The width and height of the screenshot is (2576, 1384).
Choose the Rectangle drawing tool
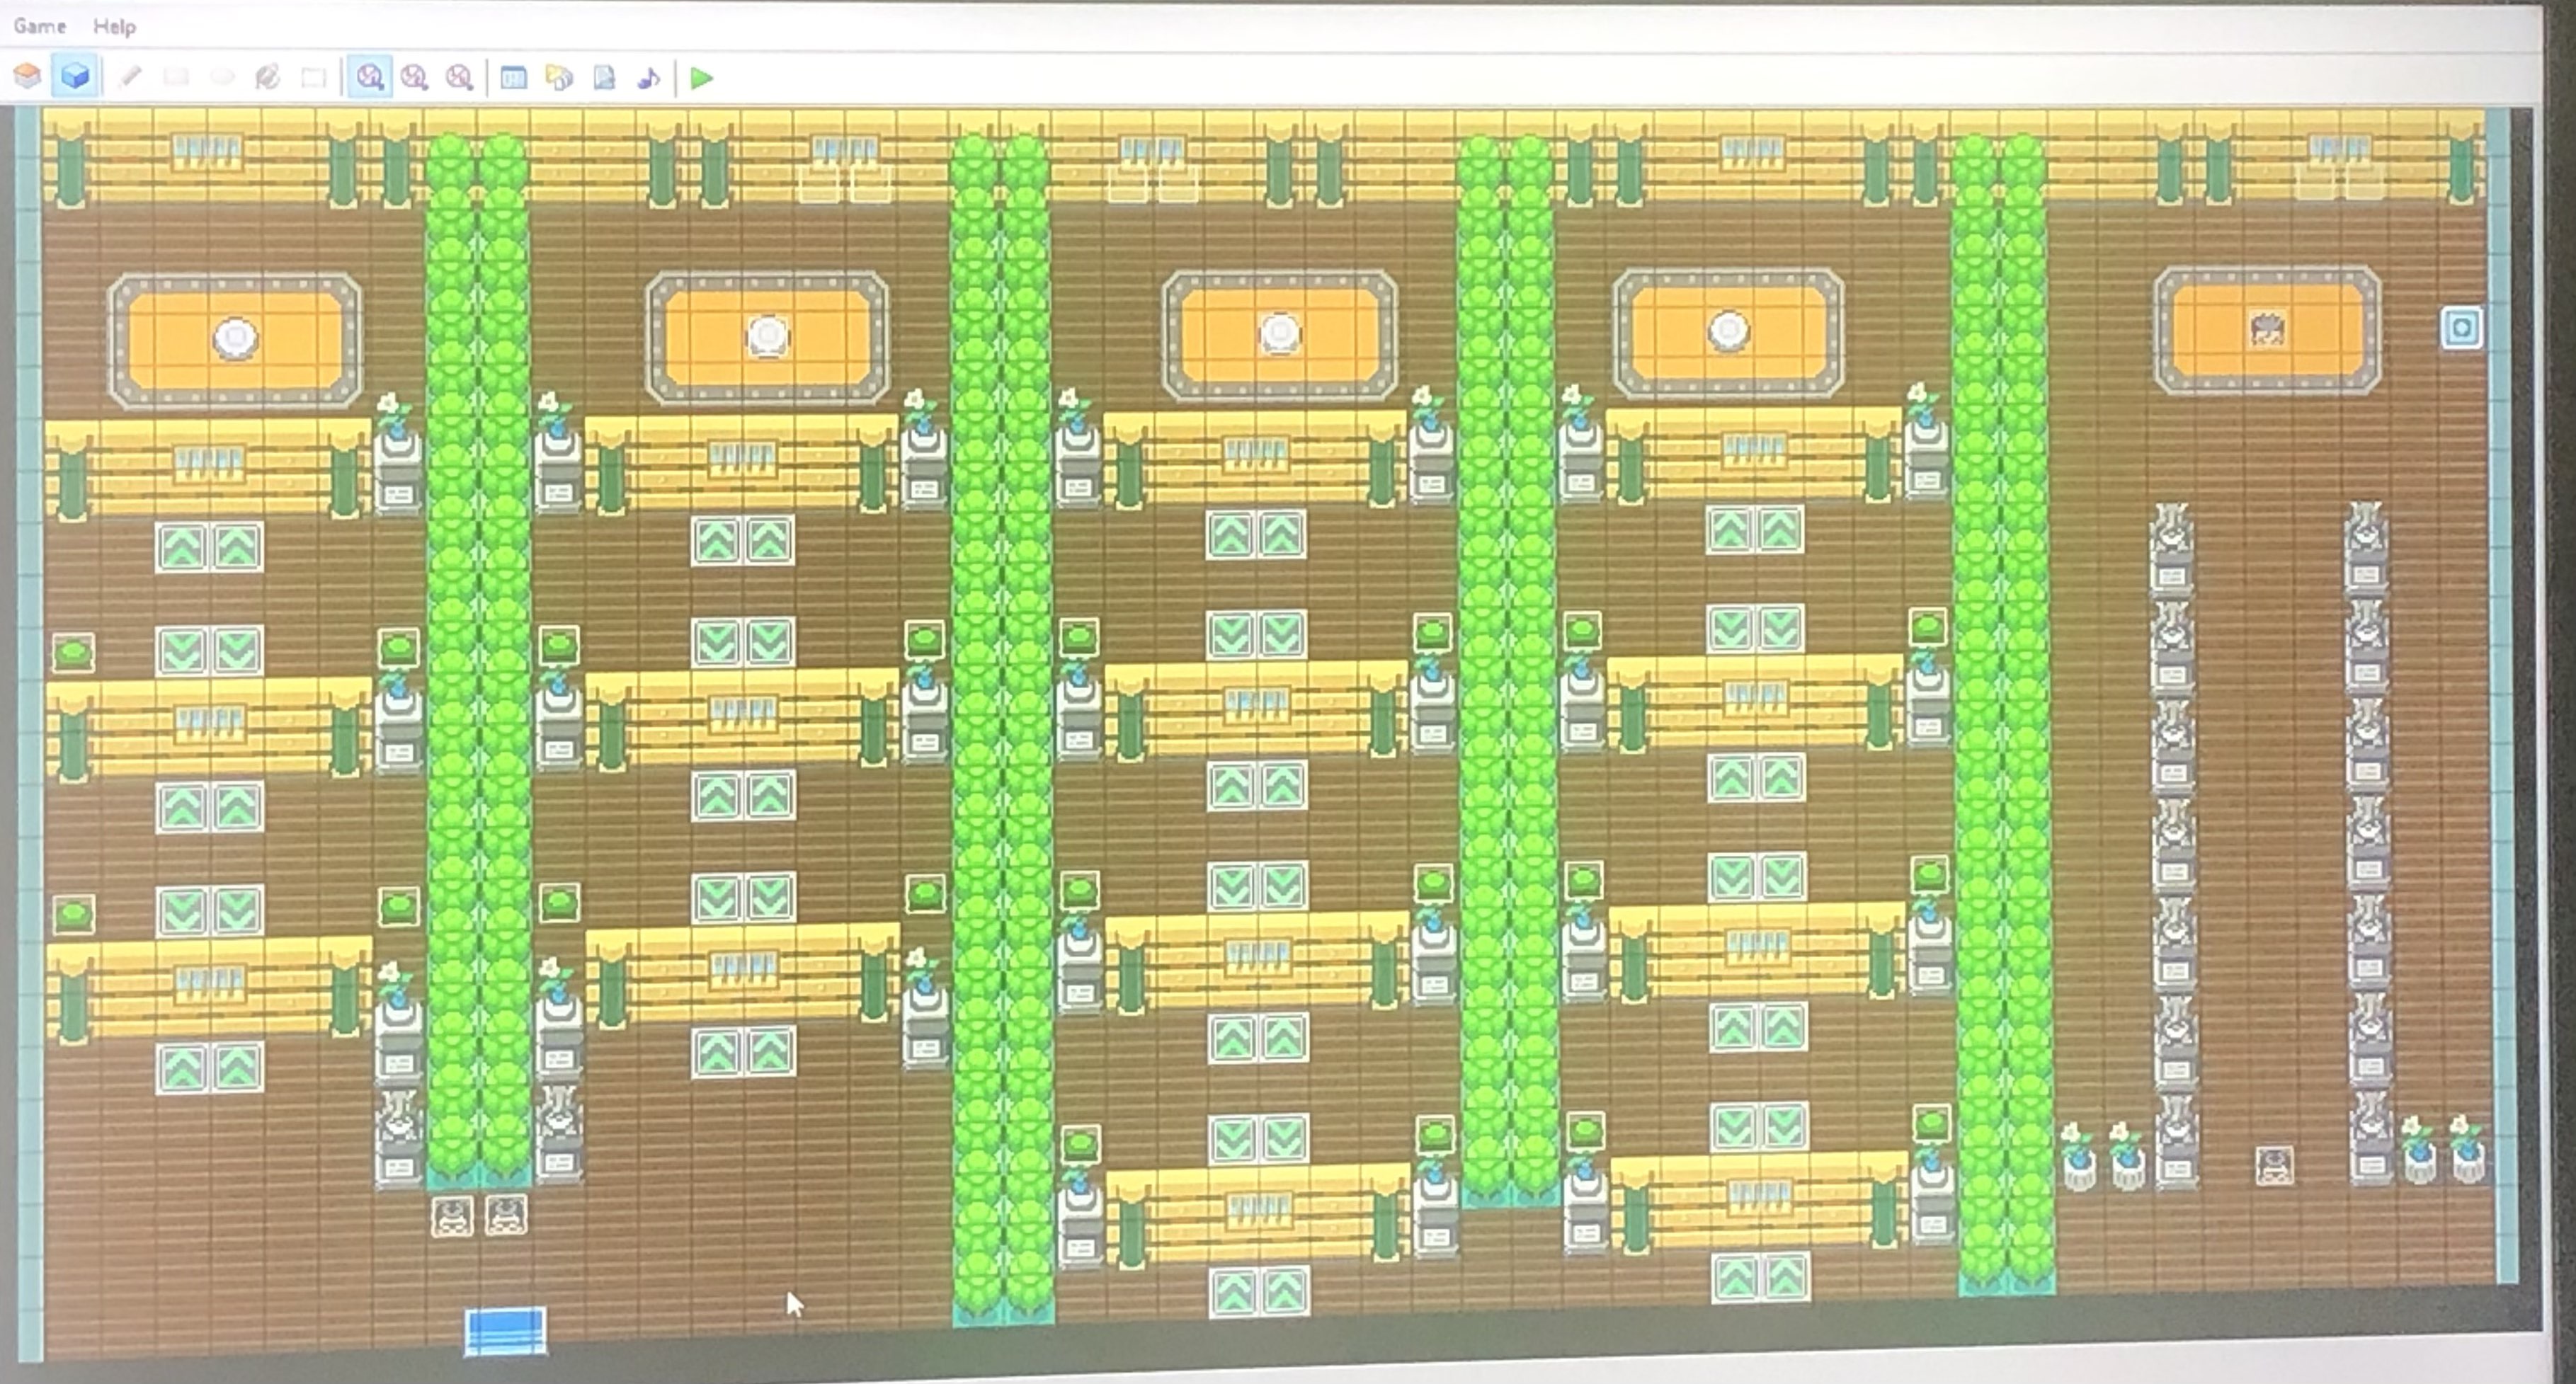(176, 77)
